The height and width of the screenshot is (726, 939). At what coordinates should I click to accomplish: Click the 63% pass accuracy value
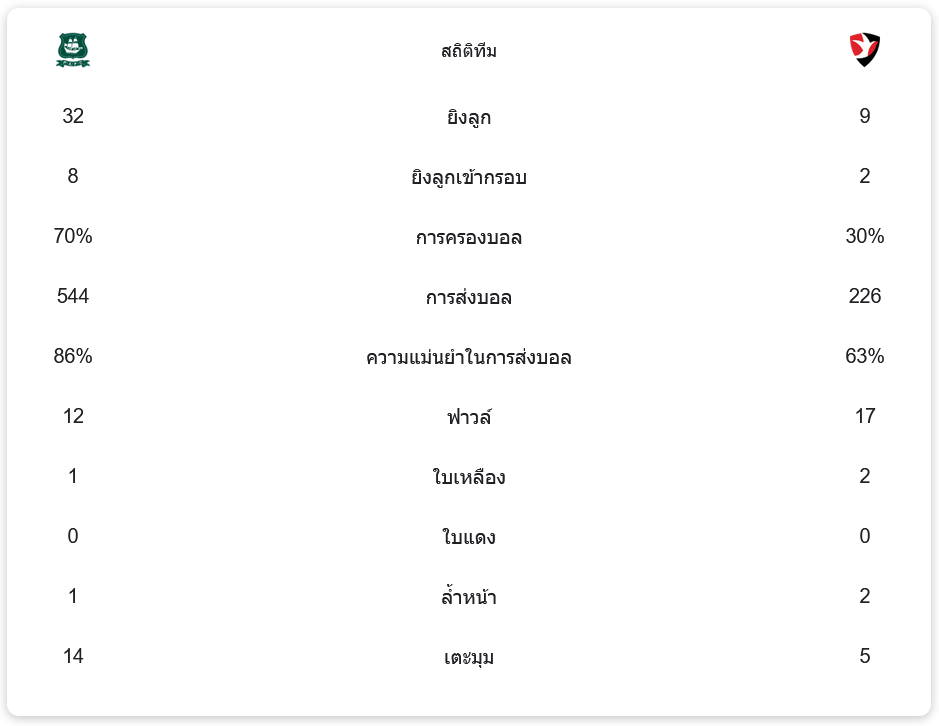(864, 356)
